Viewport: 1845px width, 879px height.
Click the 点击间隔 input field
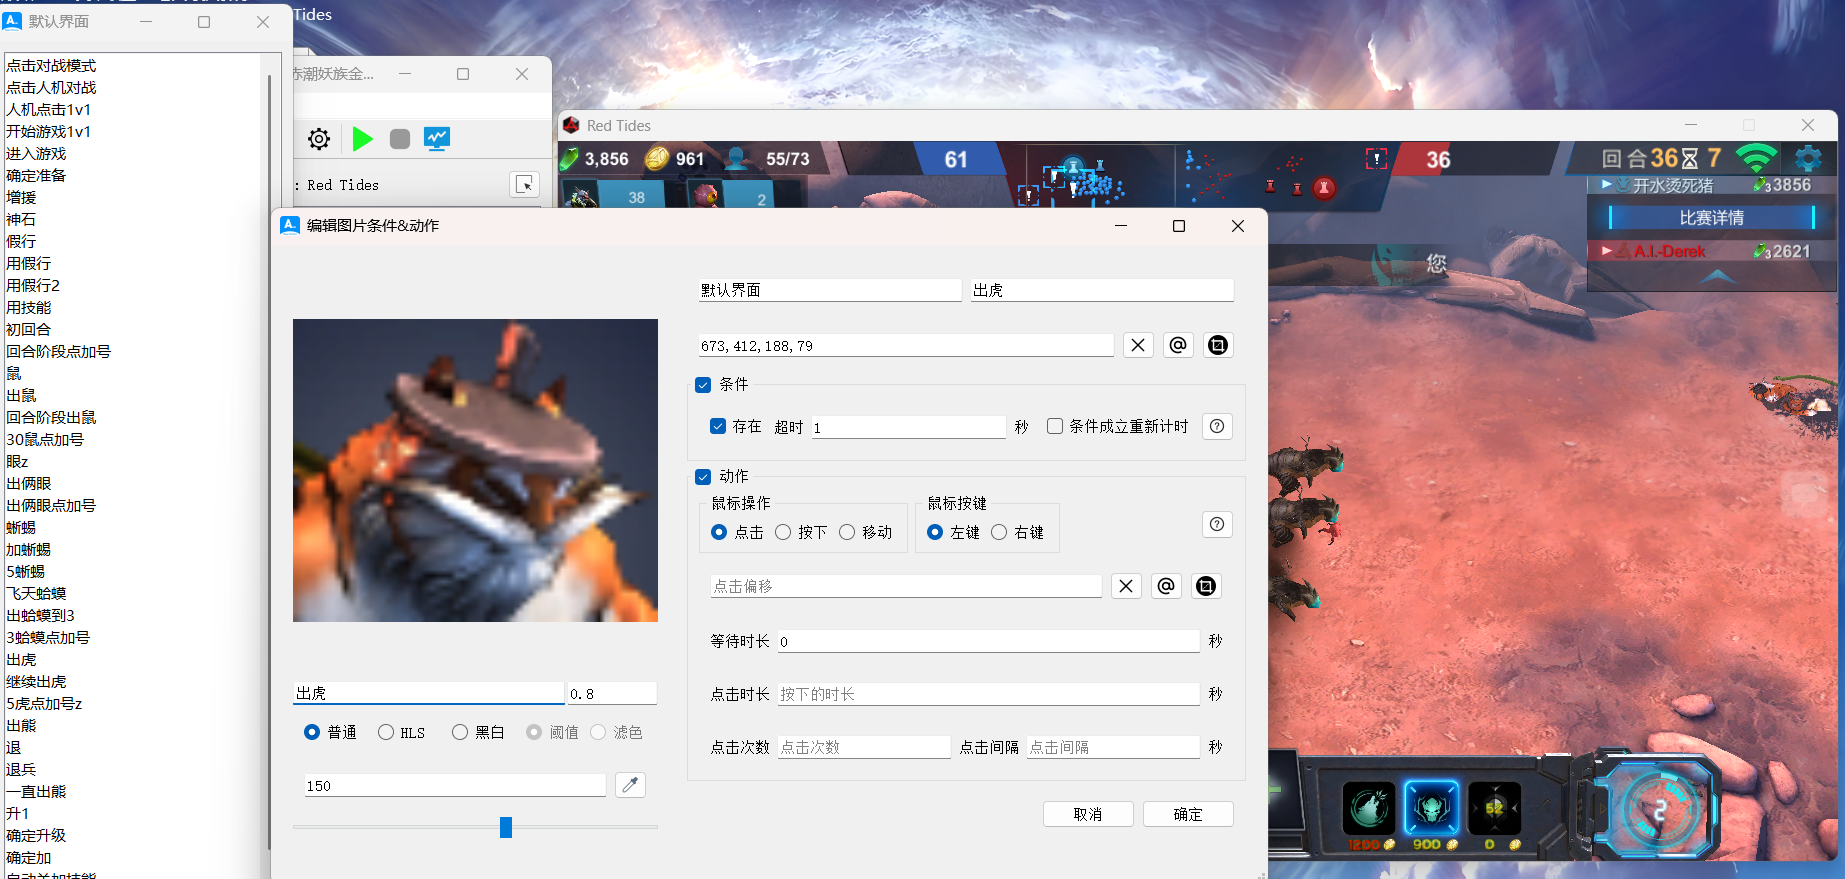point(1113,747)
